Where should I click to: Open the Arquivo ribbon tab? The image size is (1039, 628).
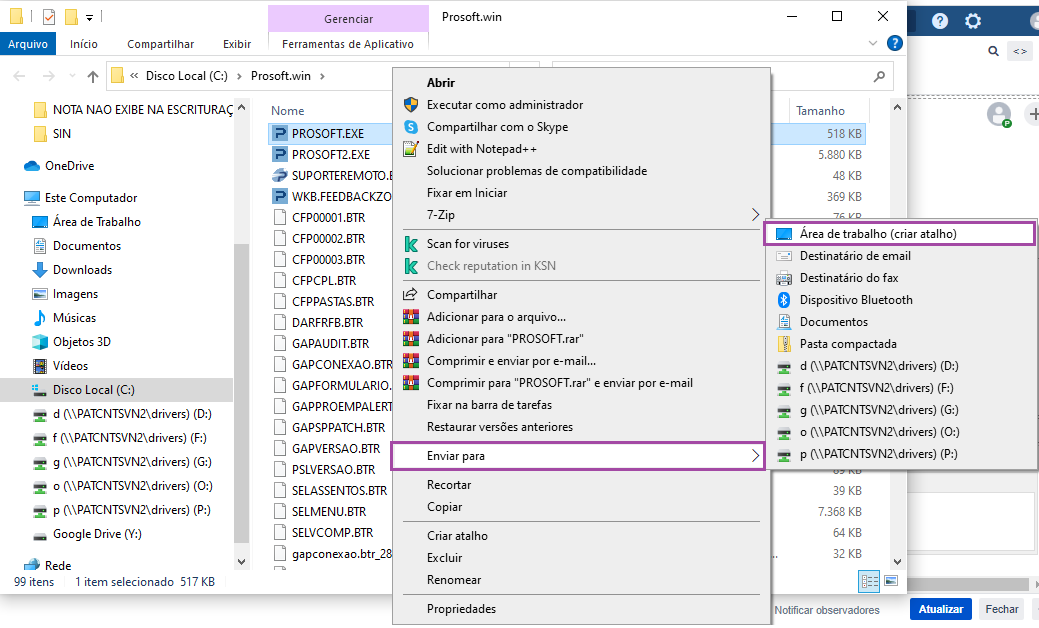pos(28,44)
